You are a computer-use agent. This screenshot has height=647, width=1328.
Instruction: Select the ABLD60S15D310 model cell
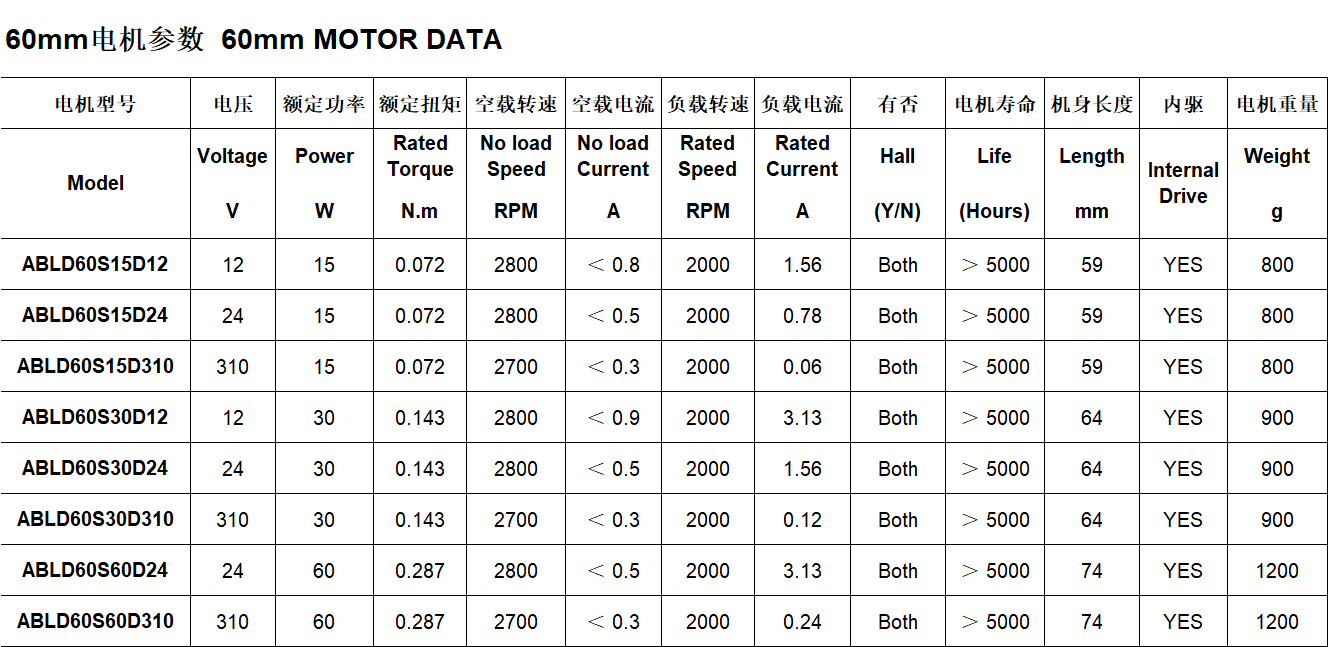click(x=95, y=366)
